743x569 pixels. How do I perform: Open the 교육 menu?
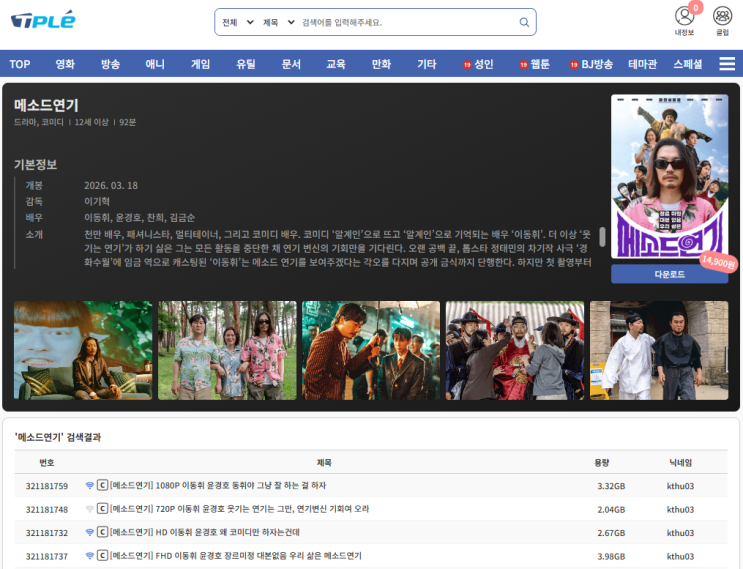point(336,64)
